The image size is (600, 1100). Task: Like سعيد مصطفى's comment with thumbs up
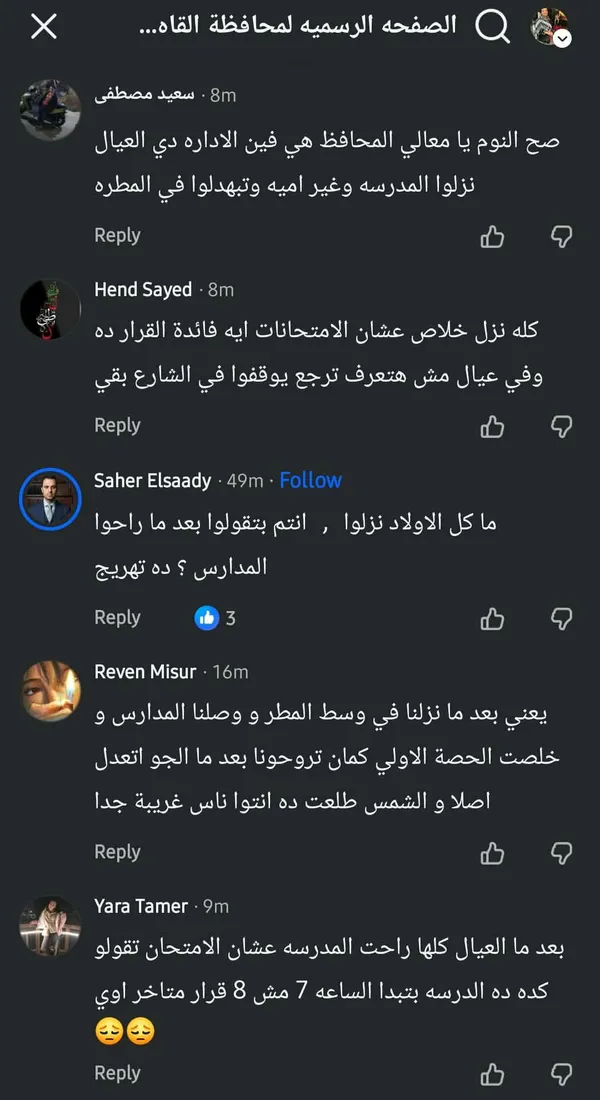[x=491, y=234]
